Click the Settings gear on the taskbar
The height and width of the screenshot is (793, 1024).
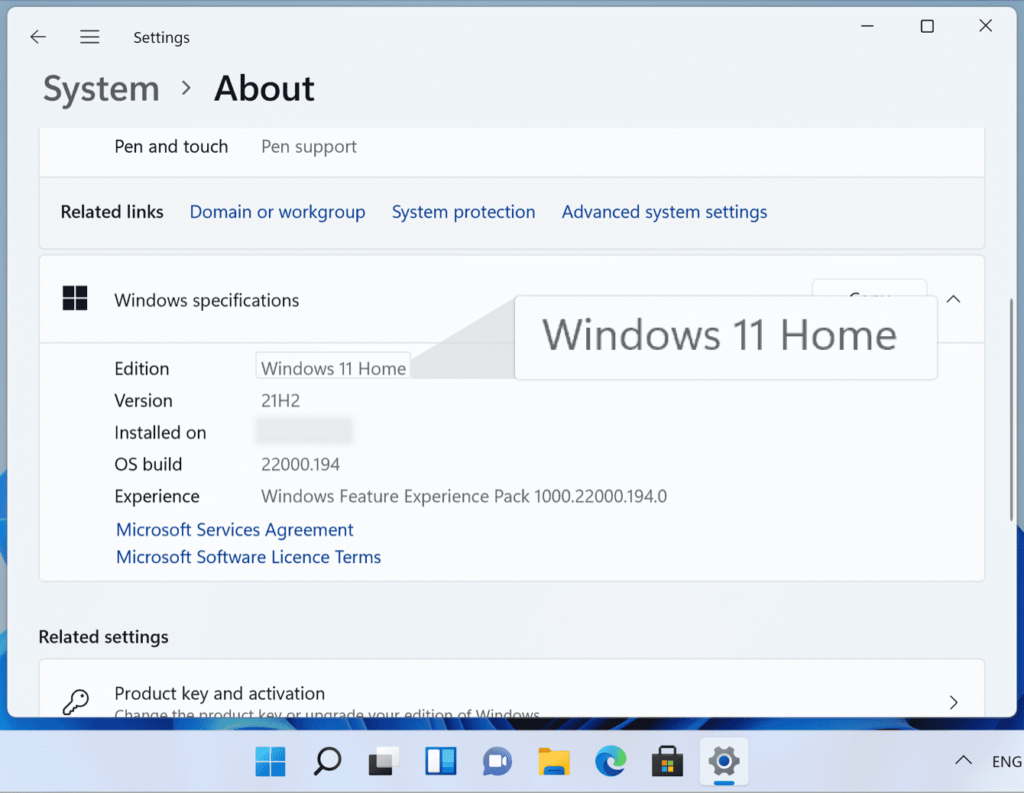723,761
